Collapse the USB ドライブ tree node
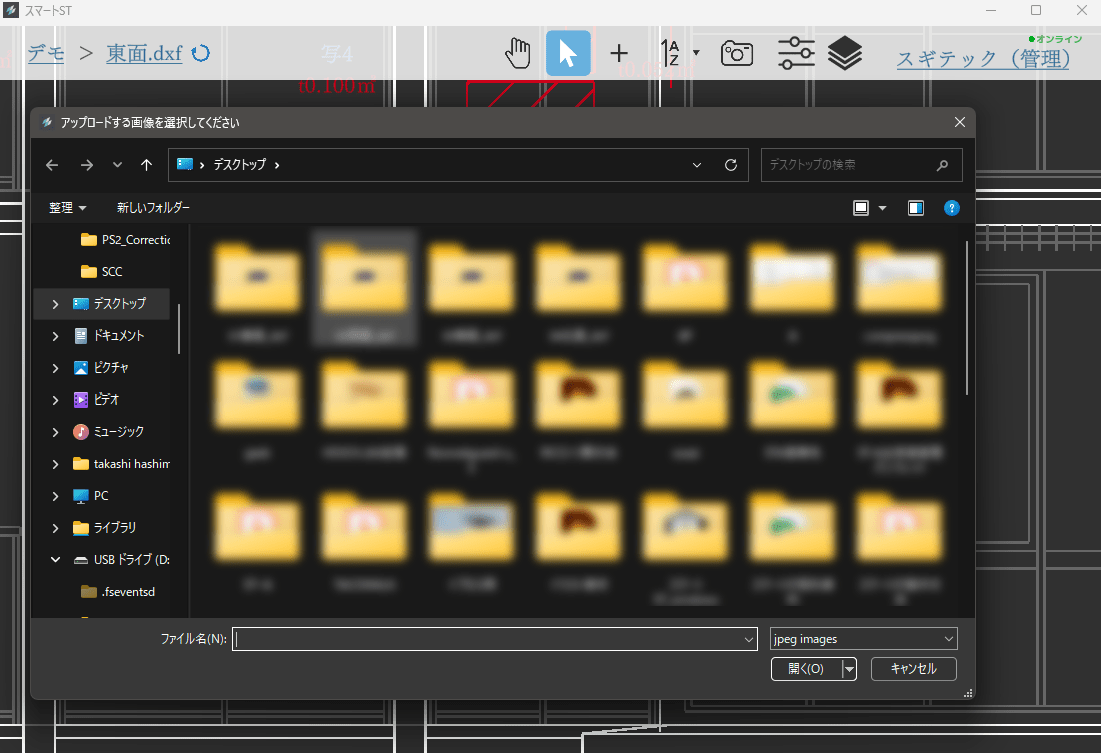The width and height of the screenshot is (1101, 753). [56, 560]
